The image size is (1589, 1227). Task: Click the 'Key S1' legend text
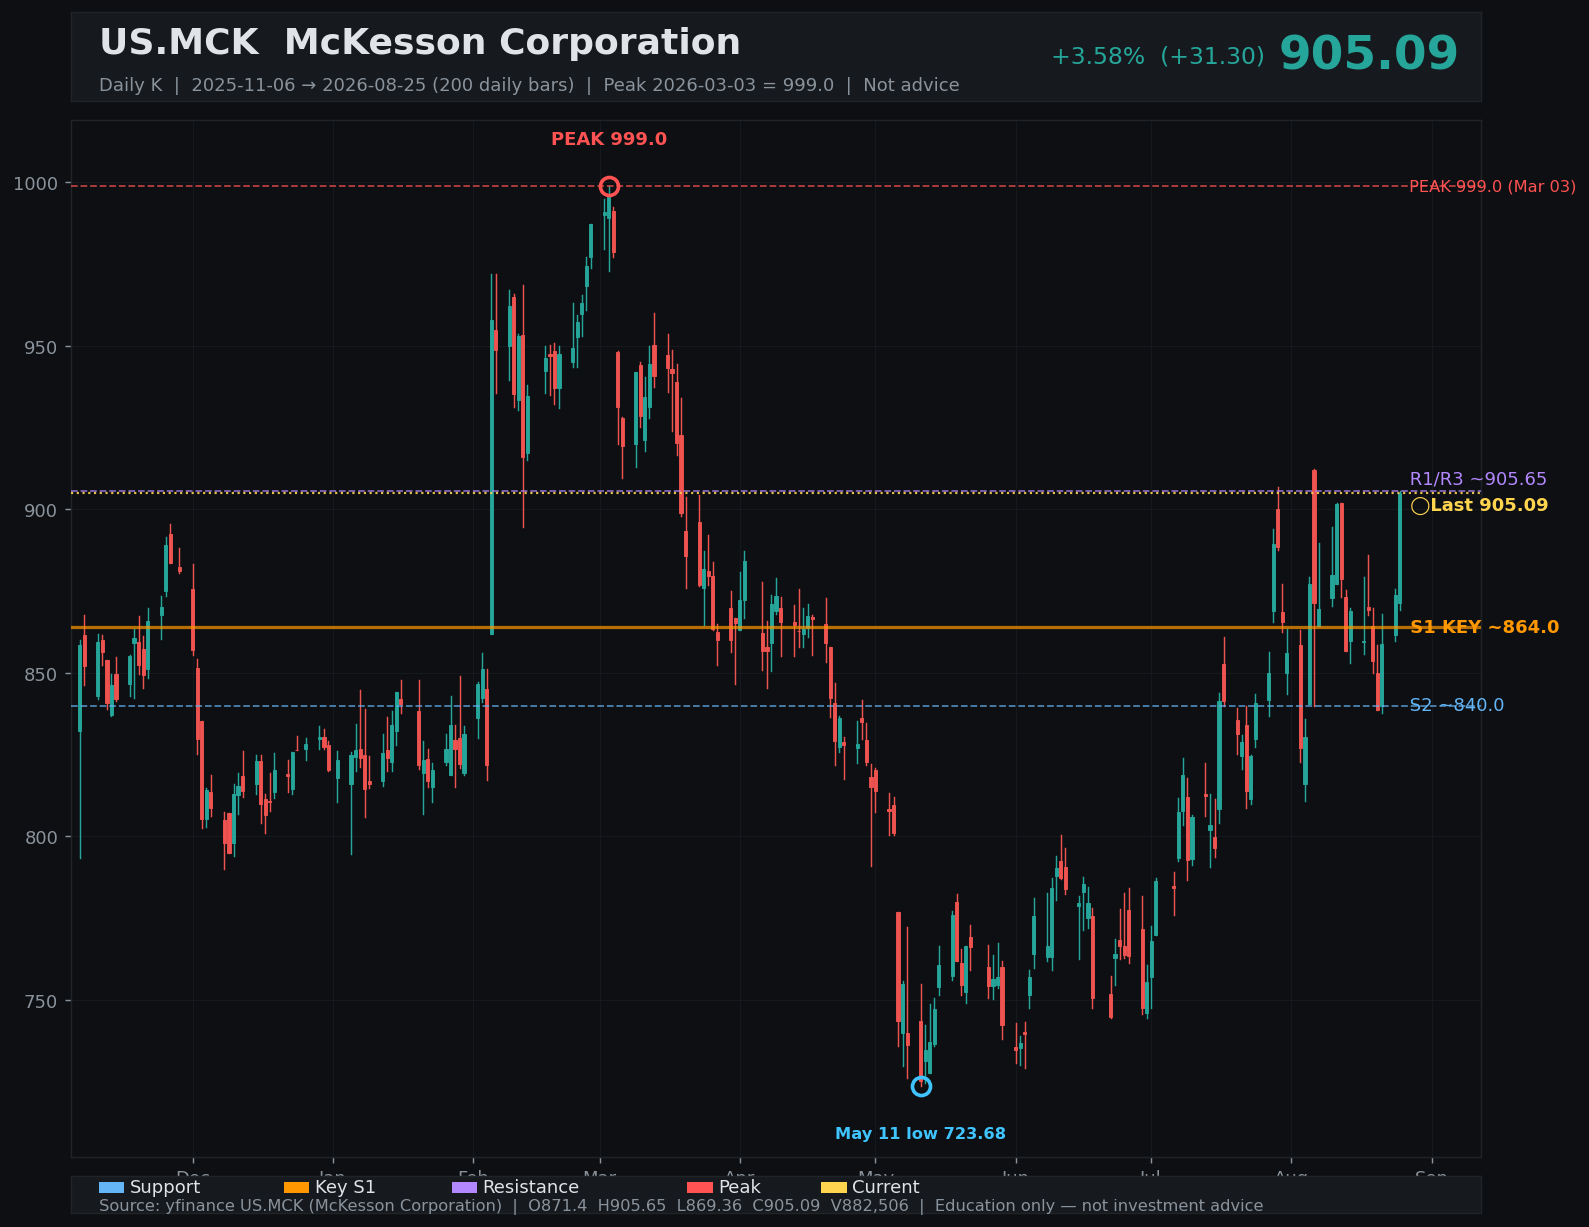click(x=345, y=1188)
